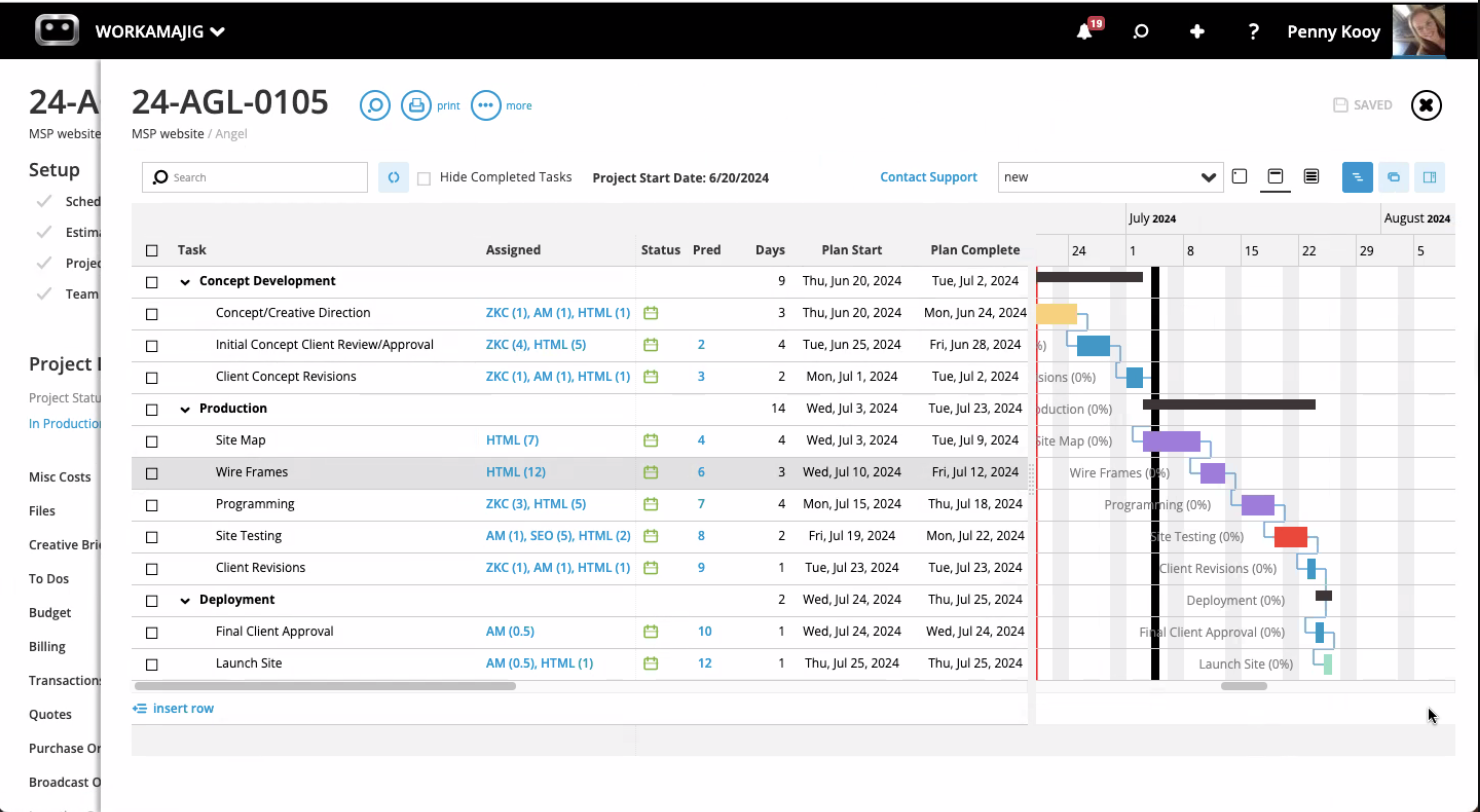This screenshot has height=812, width=1480.
Task: Open Billing in the left menu
Action: coord(47,646)
